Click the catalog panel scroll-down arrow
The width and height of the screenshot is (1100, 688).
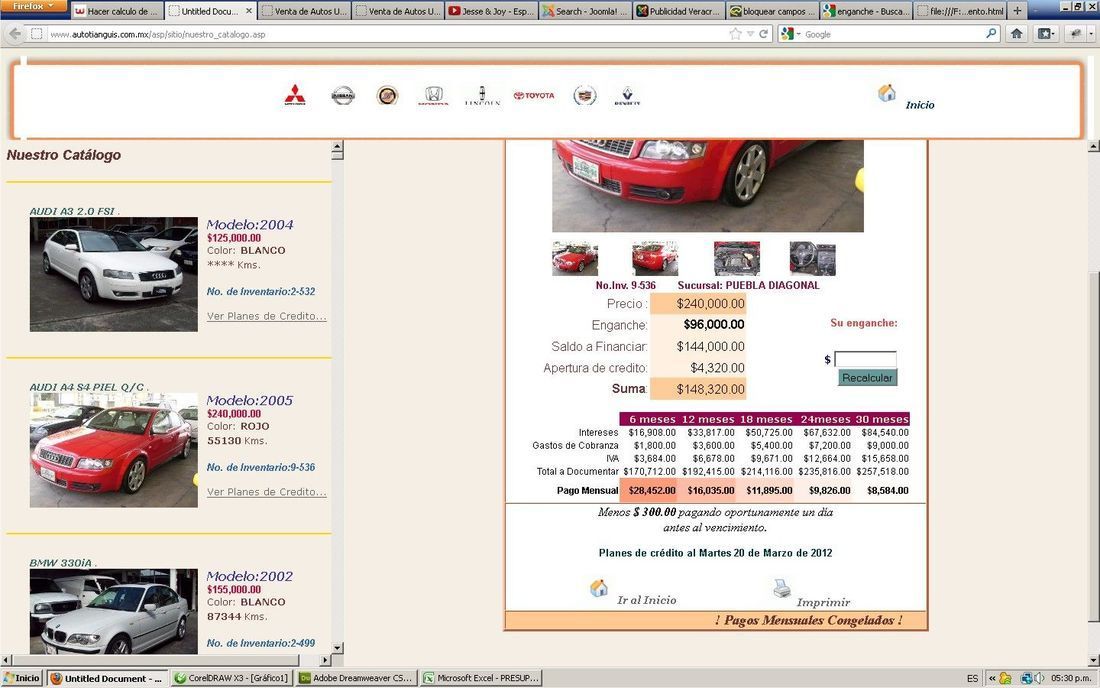(337, 648)
